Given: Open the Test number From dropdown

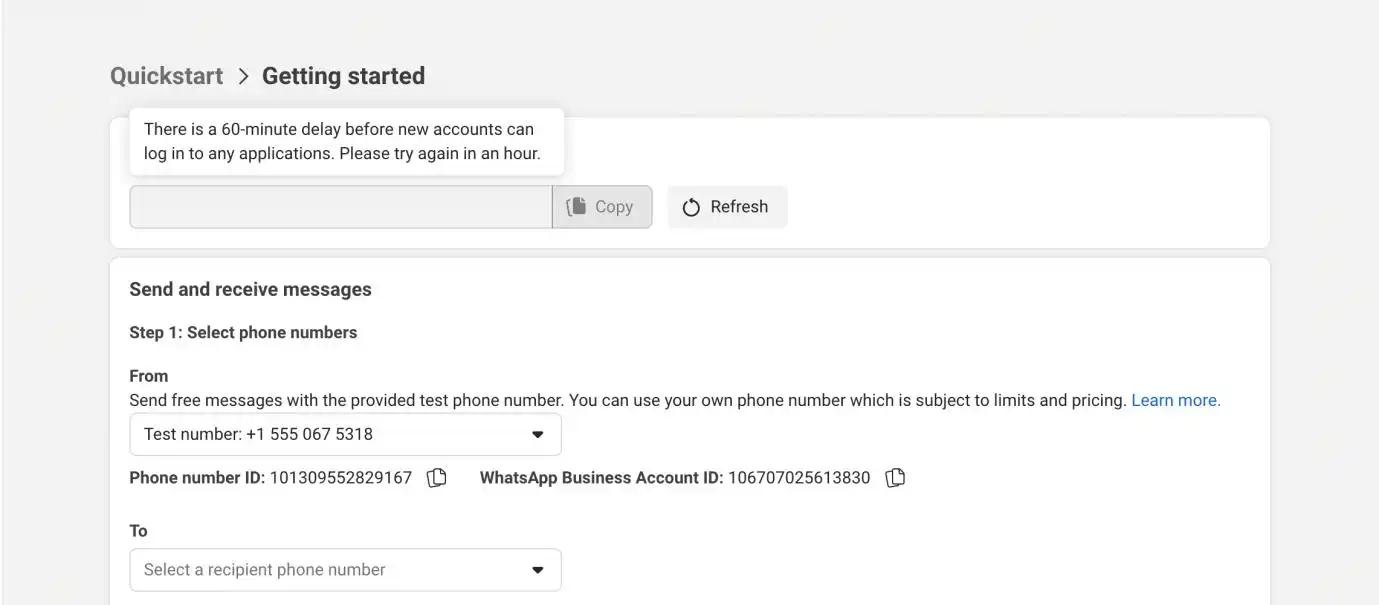Looking at the screenshot, I should pyautogui.click(x=345, y=434).
